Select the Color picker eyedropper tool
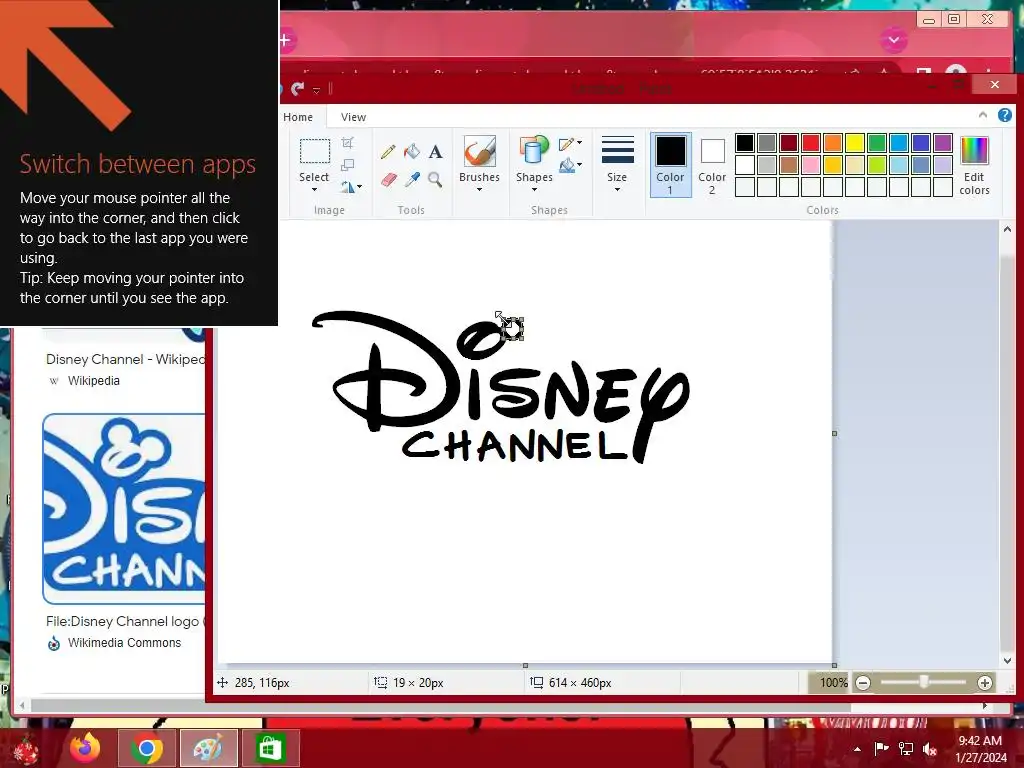The height and width of the screenshot is (768, 1024). click(x=412, y=180)
